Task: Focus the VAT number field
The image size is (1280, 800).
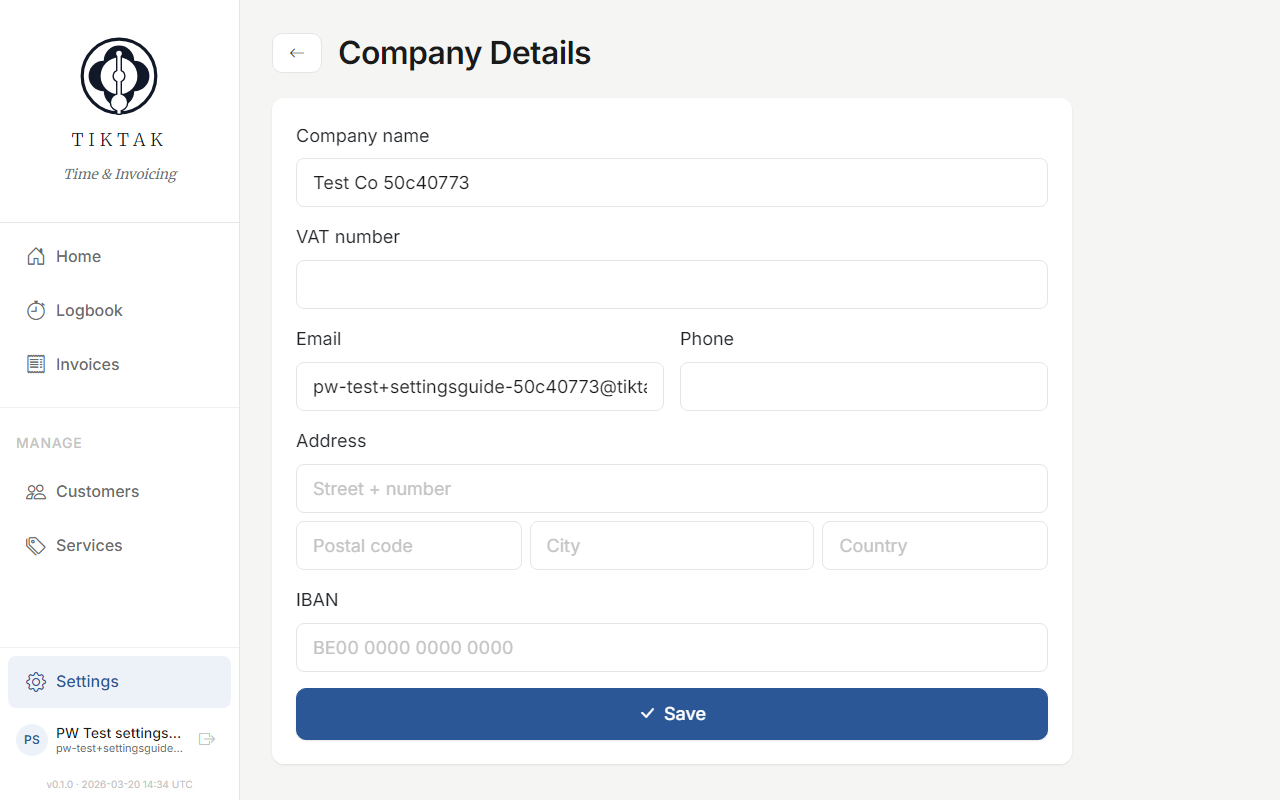Action: 671,284
